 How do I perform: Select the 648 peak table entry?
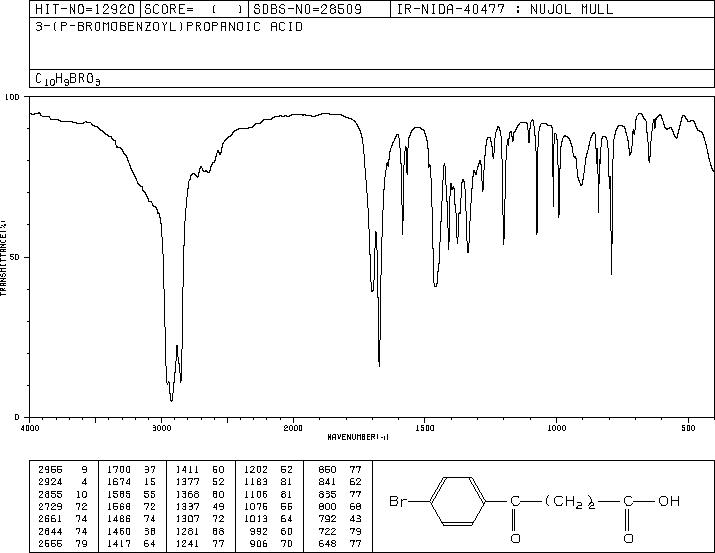tap(340, 544)
